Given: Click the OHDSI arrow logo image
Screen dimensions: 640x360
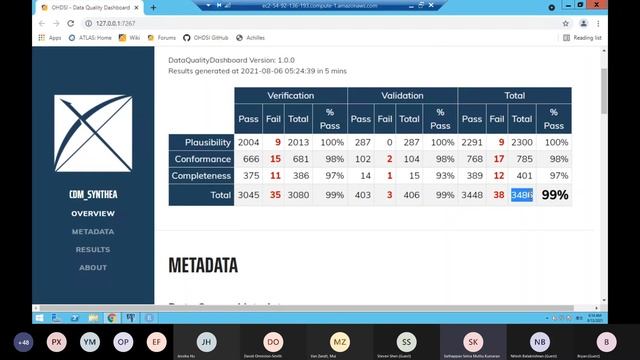Looking at the screenshot, I should coord(93,133).
